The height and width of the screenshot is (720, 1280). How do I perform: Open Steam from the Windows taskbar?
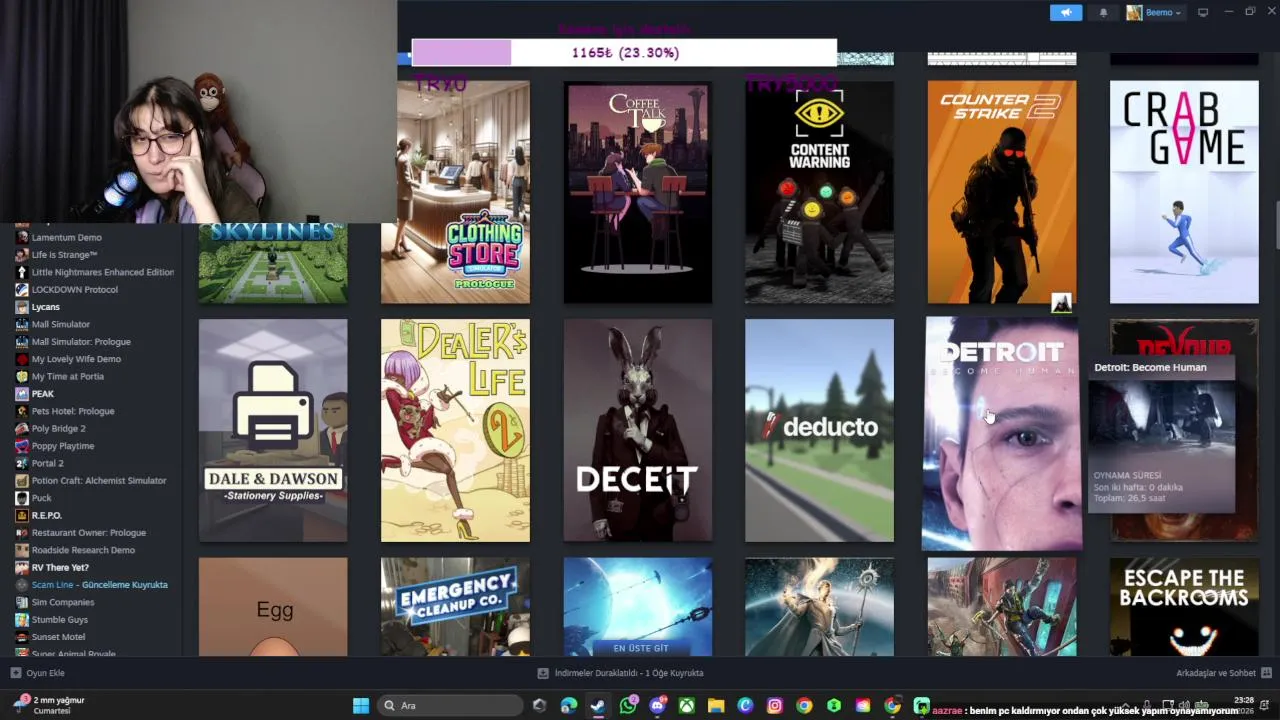pyautogui.click(x=597, y=705)
